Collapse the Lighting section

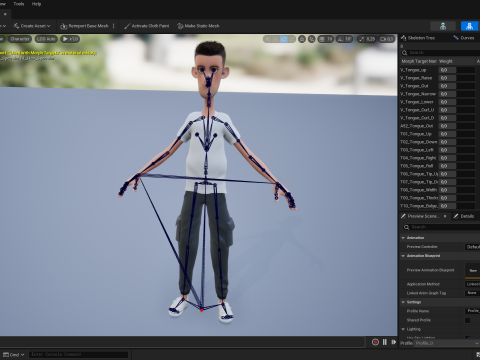(x=403, y=329)
